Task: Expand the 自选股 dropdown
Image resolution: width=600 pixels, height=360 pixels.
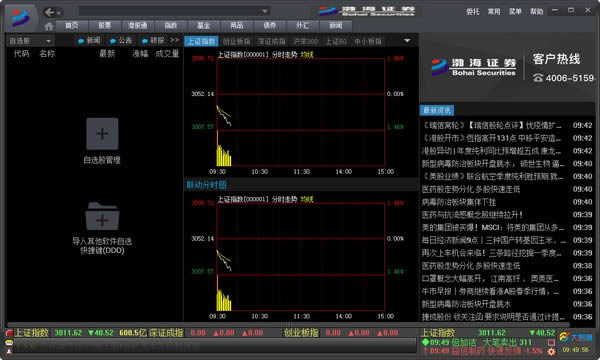Action: tap(31, 41)
